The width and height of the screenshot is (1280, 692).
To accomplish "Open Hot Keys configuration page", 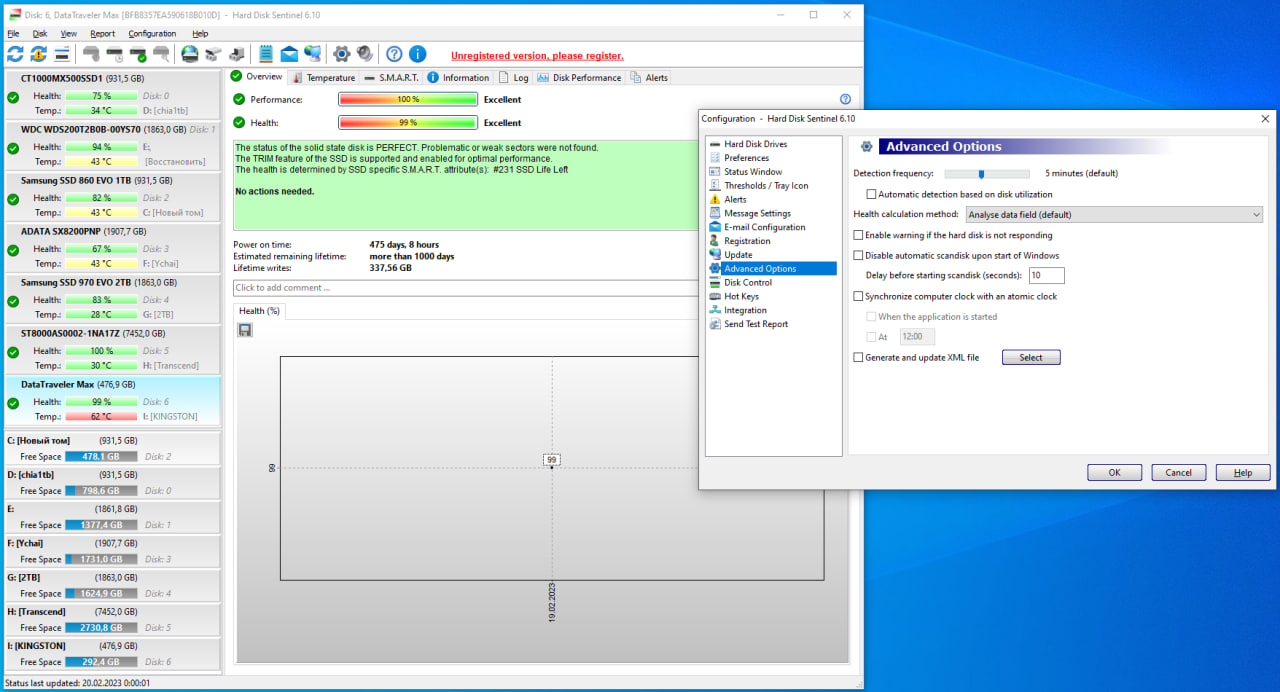I will coord(741,296).
